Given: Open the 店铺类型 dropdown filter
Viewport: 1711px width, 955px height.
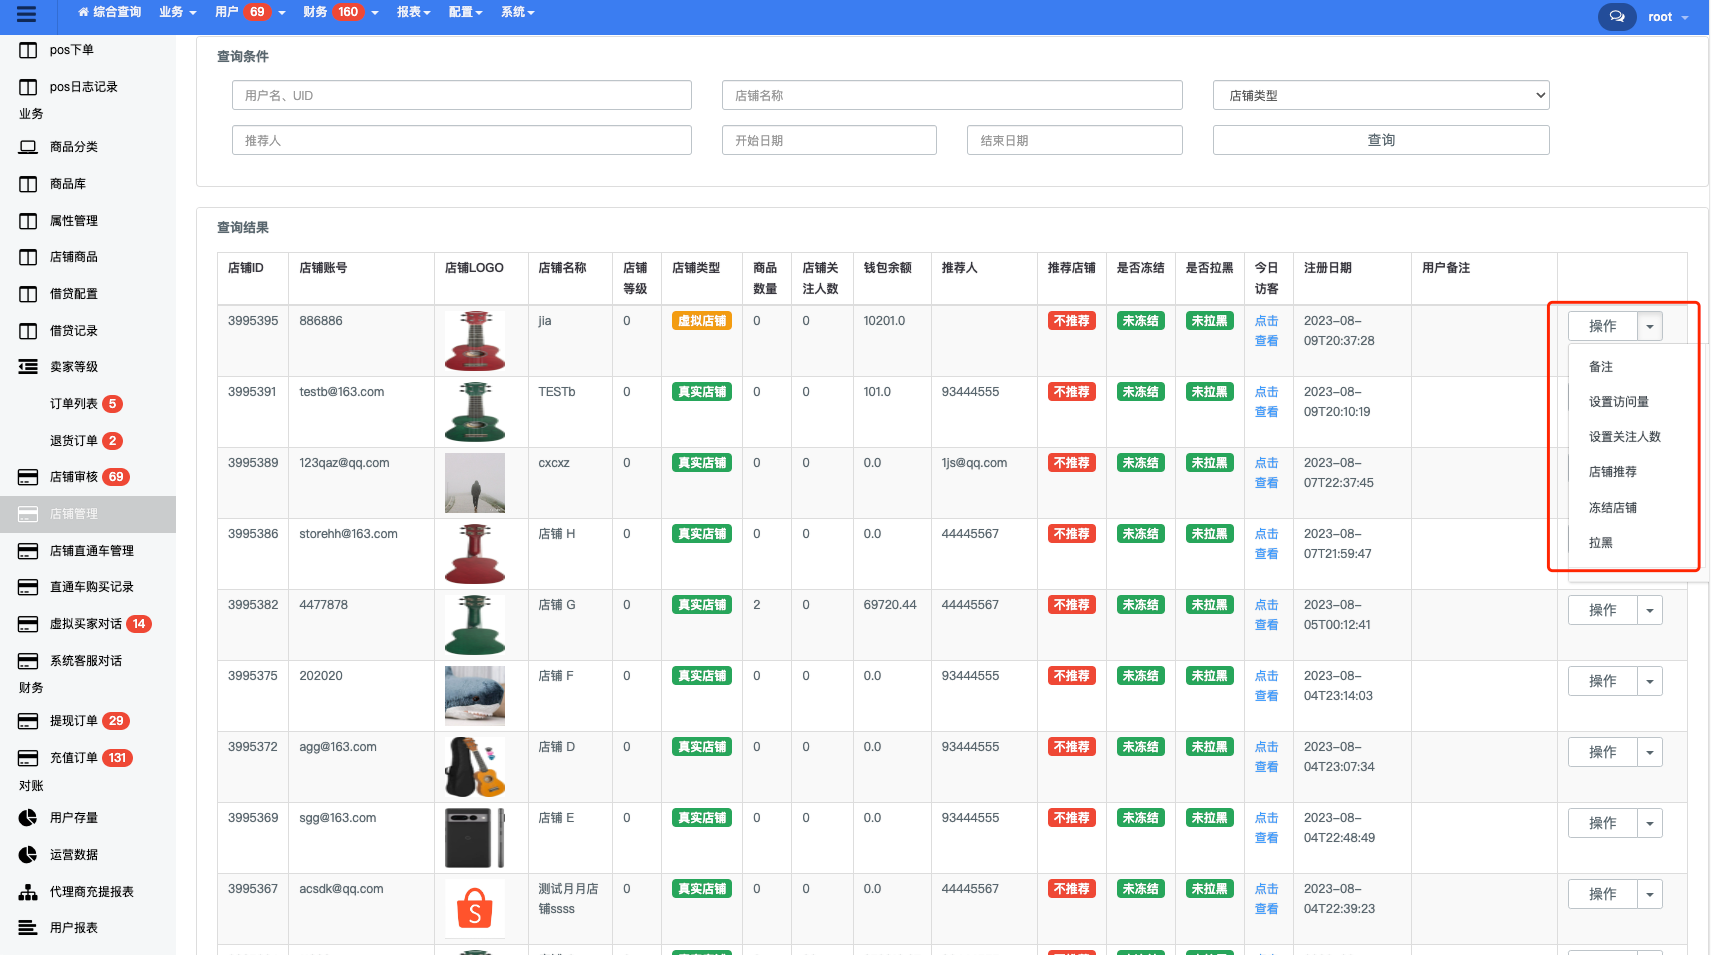Looking at the screenshot, I should coord(1381,95).
